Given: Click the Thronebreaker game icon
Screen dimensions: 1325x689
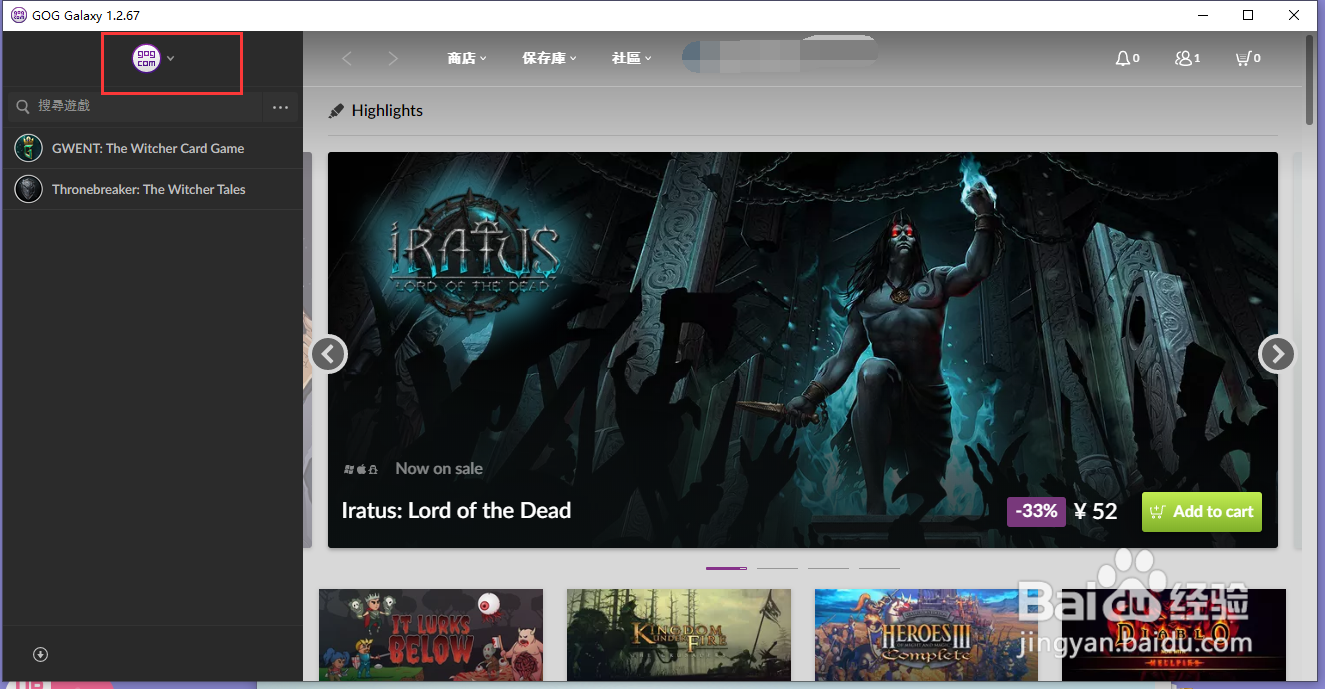Looking at the screenshot, I should coord(28,189).
